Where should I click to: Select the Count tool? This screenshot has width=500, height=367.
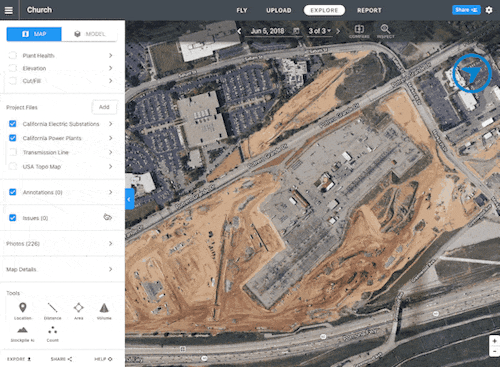52,334
